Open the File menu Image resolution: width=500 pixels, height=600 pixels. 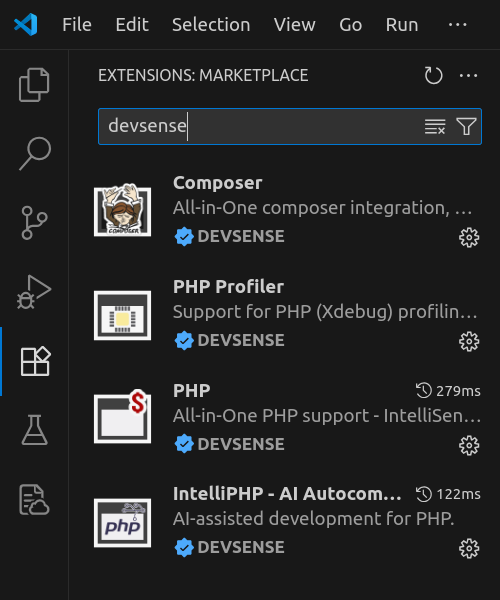[77, 25]
